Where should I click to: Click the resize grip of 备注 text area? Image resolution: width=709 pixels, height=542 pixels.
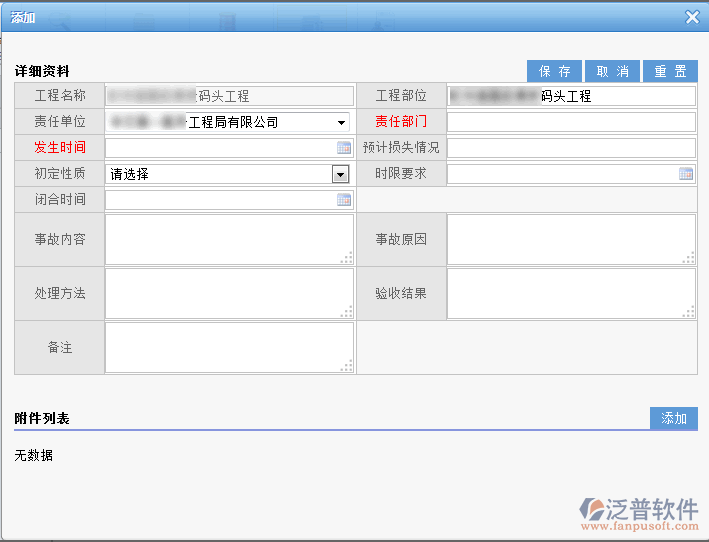(347, 367)
